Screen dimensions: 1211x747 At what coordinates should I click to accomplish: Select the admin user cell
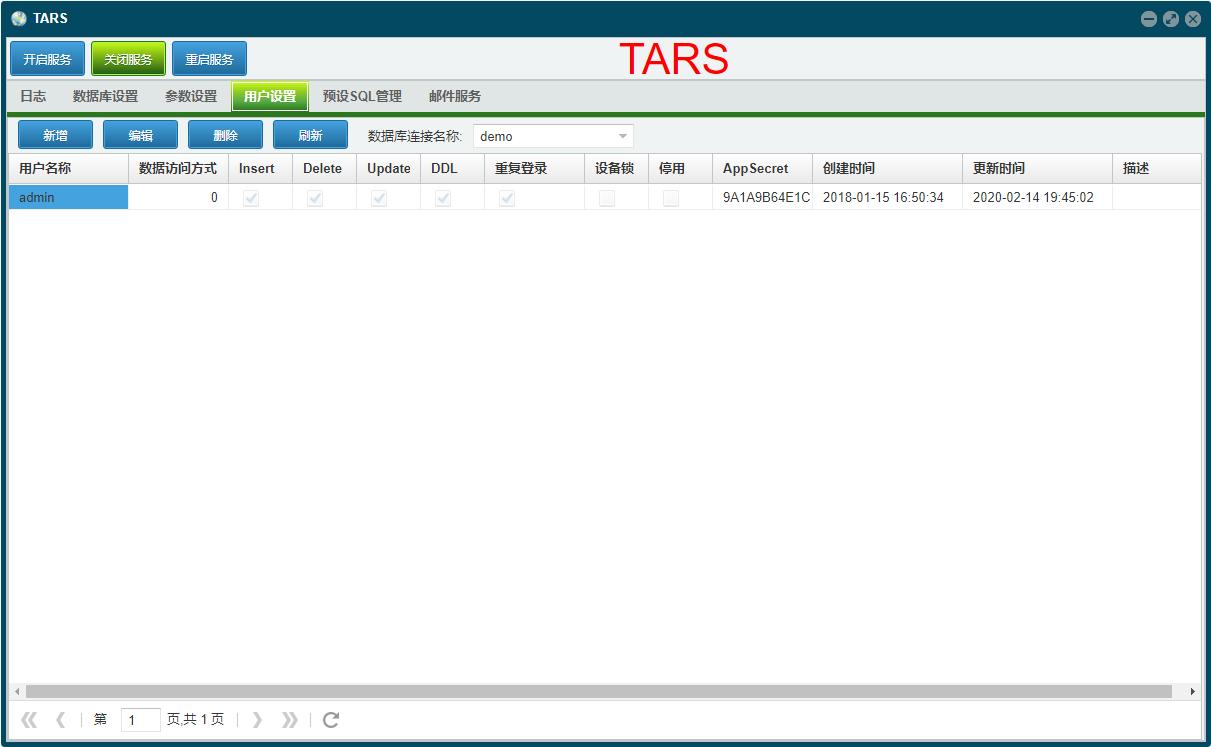pos(68,197)
